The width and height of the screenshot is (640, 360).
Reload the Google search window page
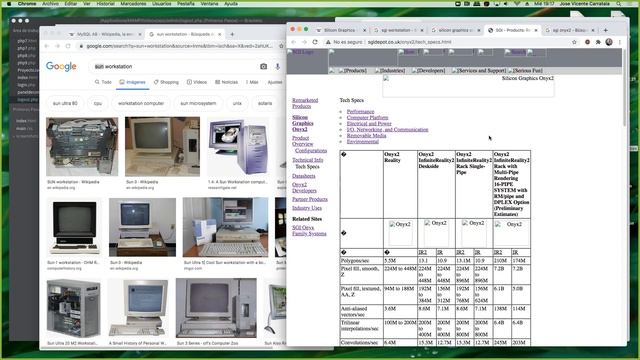pos(68,46)
